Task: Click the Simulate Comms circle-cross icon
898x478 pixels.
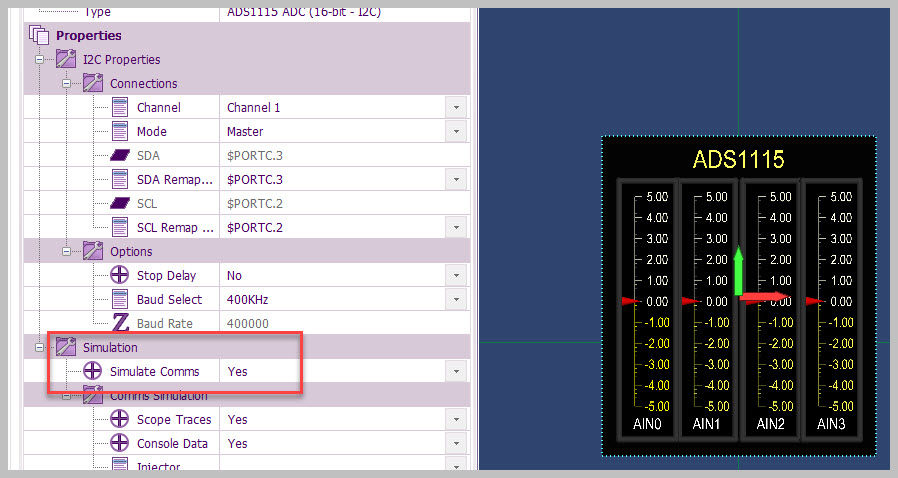Action: pos(92,371)
